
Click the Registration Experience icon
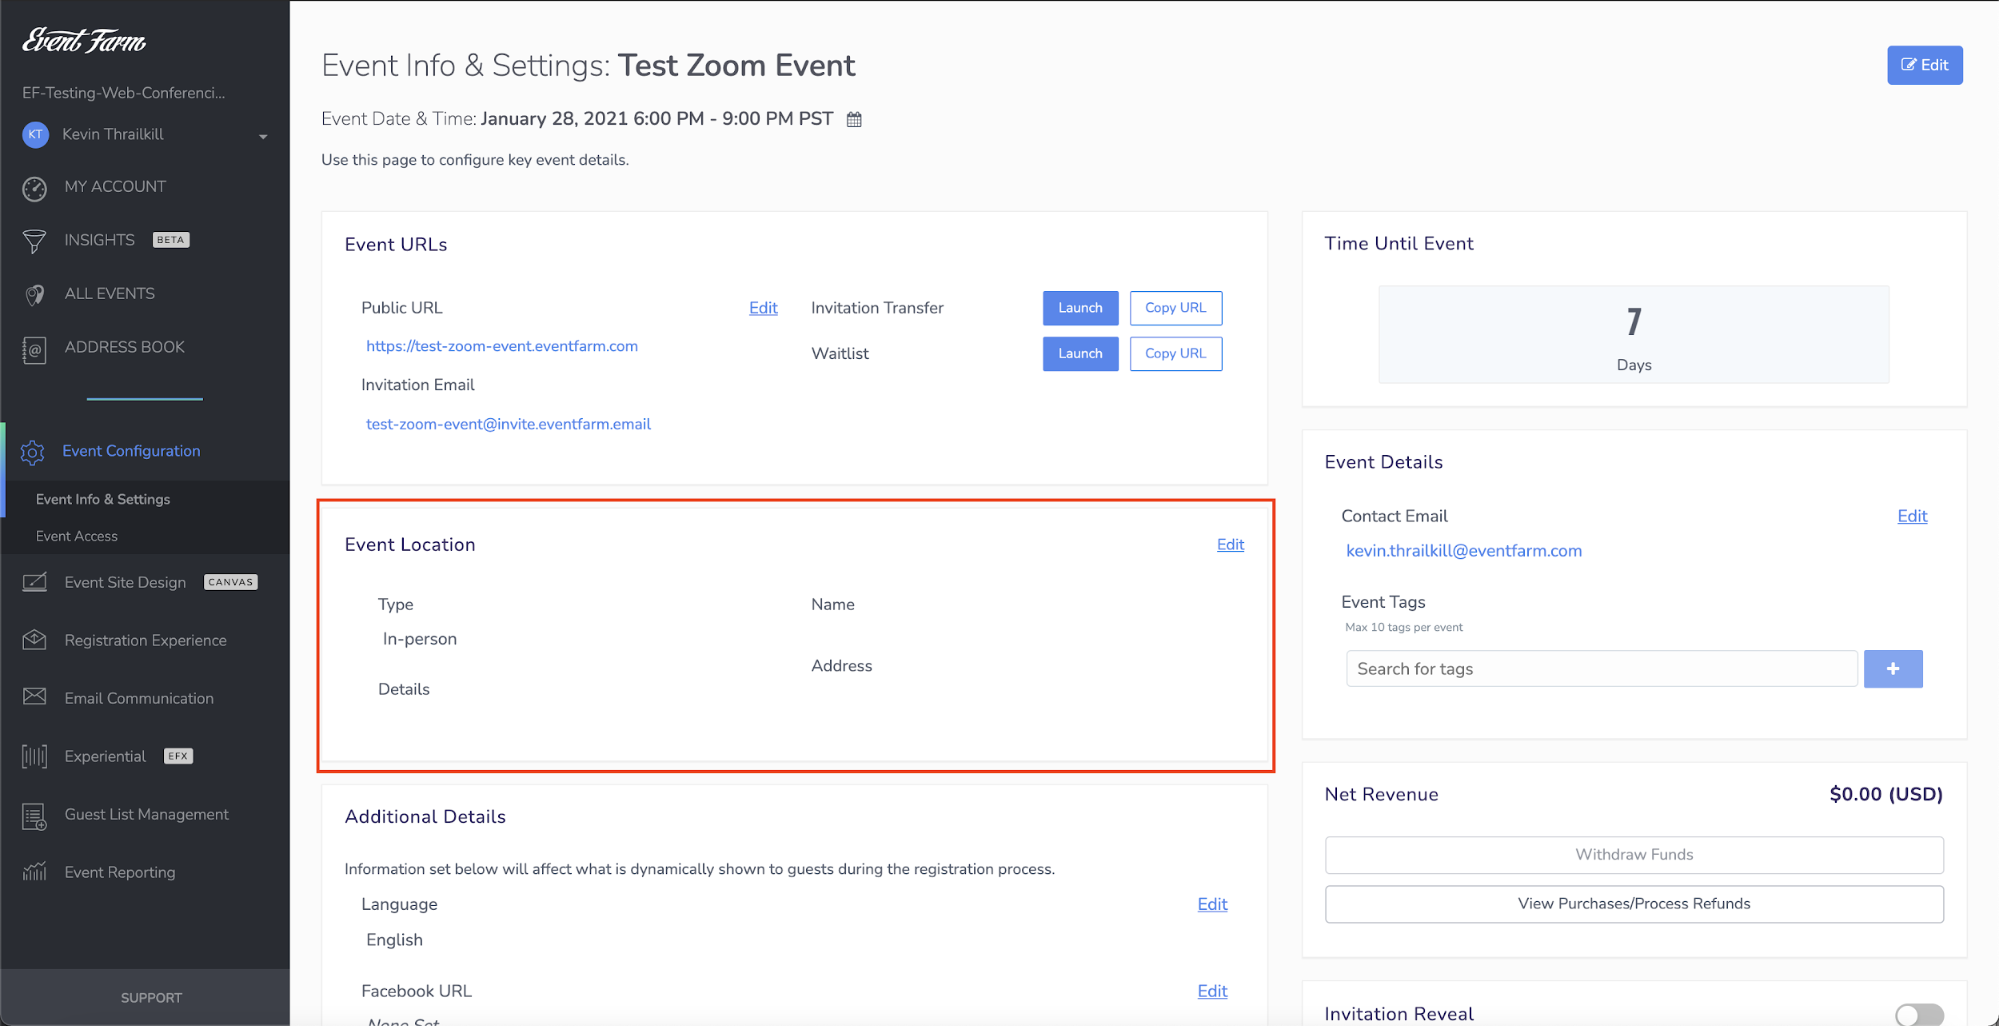[35, 640]
